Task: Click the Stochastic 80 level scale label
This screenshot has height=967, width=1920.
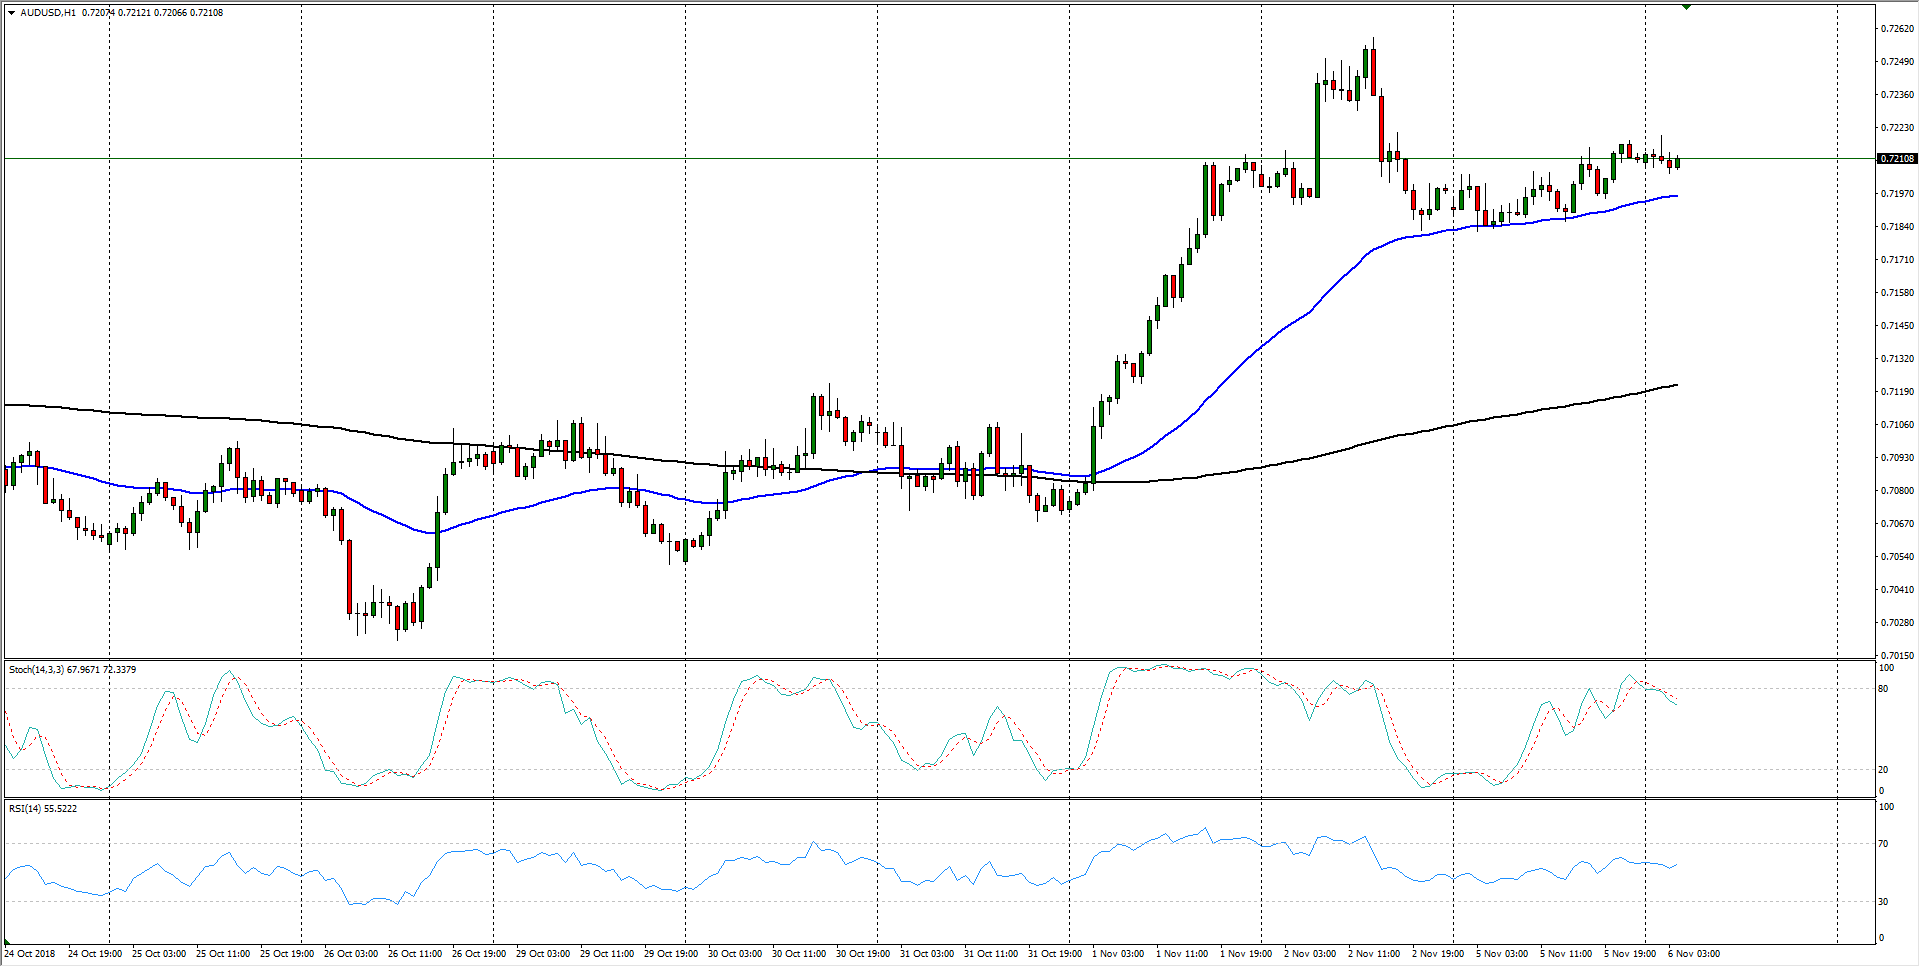Action: [x=1883, y=689]
